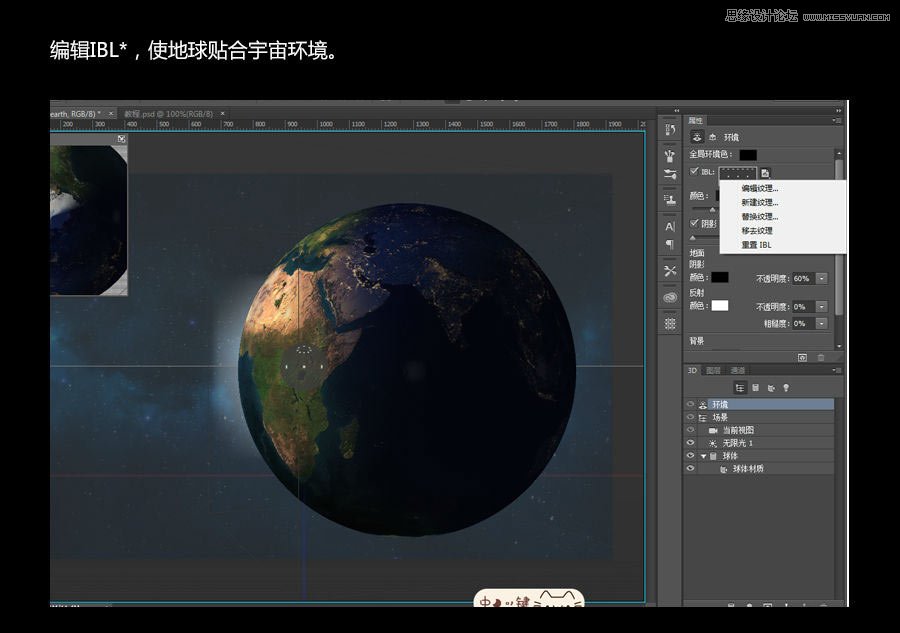The height and width of the screenshot is (633, 900).
Task: Open the Tool Presets panel icon
Action: coord(670,271)
